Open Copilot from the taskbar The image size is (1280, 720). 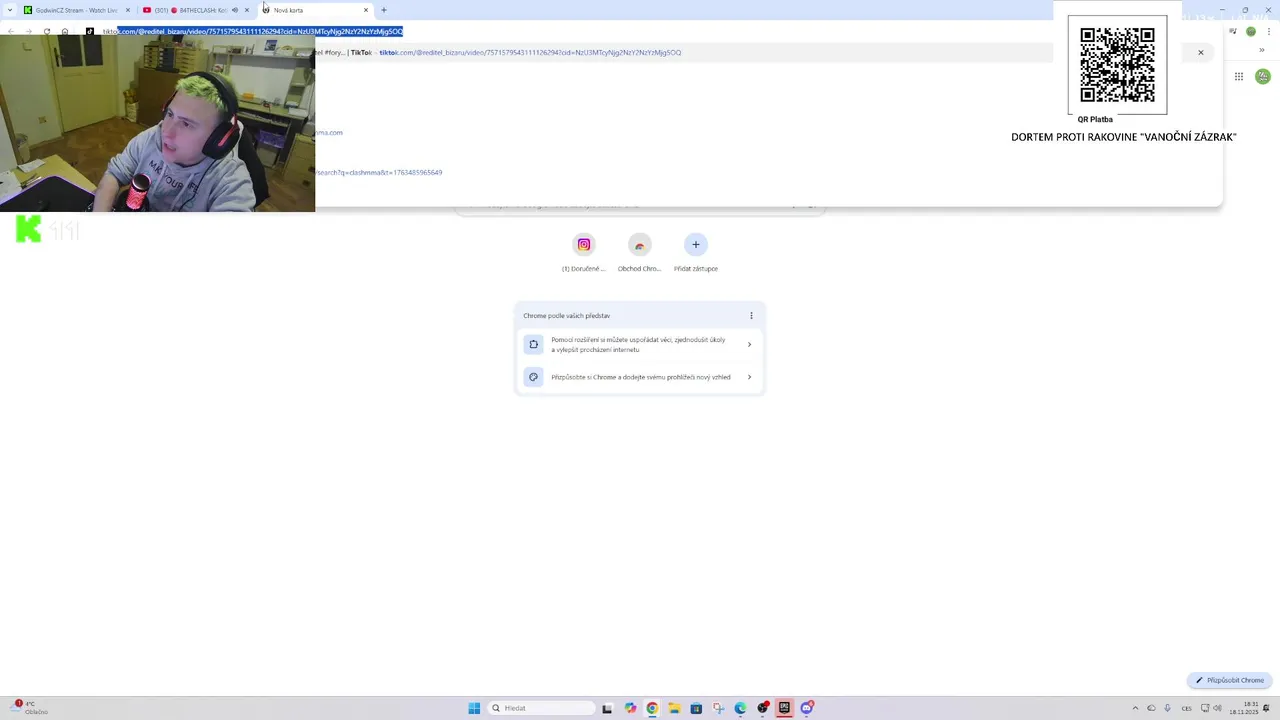point(630,708)
